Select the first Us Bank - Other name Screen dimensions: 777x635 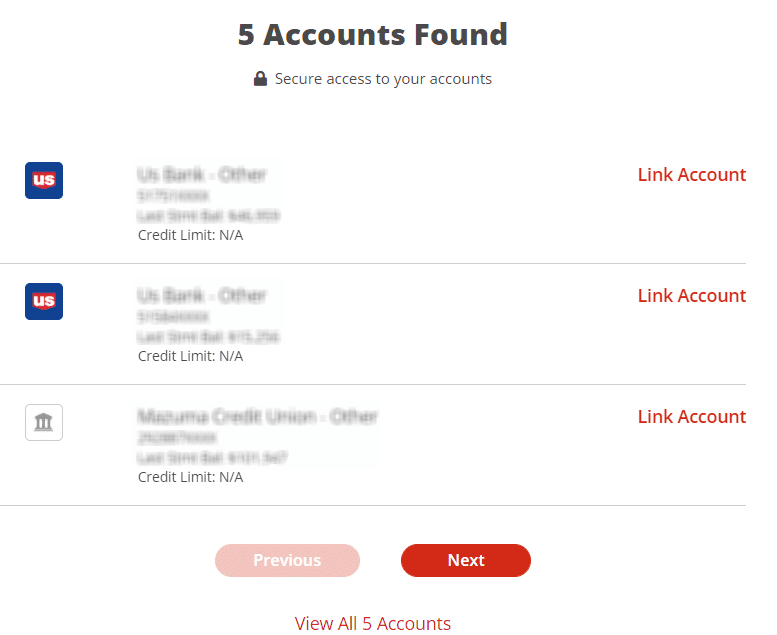(201, 175)
